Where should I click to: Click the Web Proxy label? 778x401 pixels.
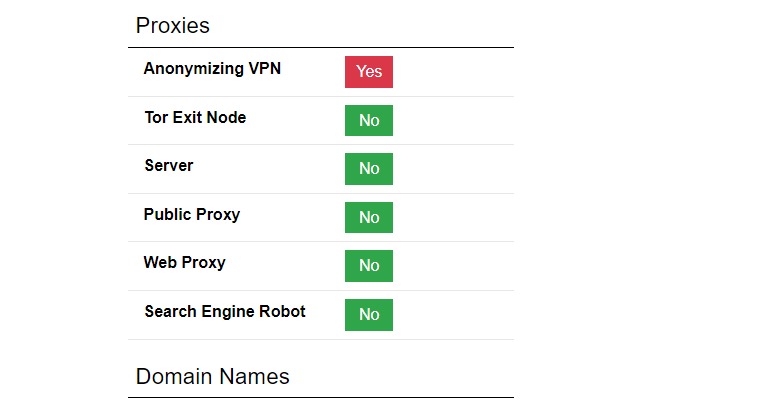coord(185,263)
